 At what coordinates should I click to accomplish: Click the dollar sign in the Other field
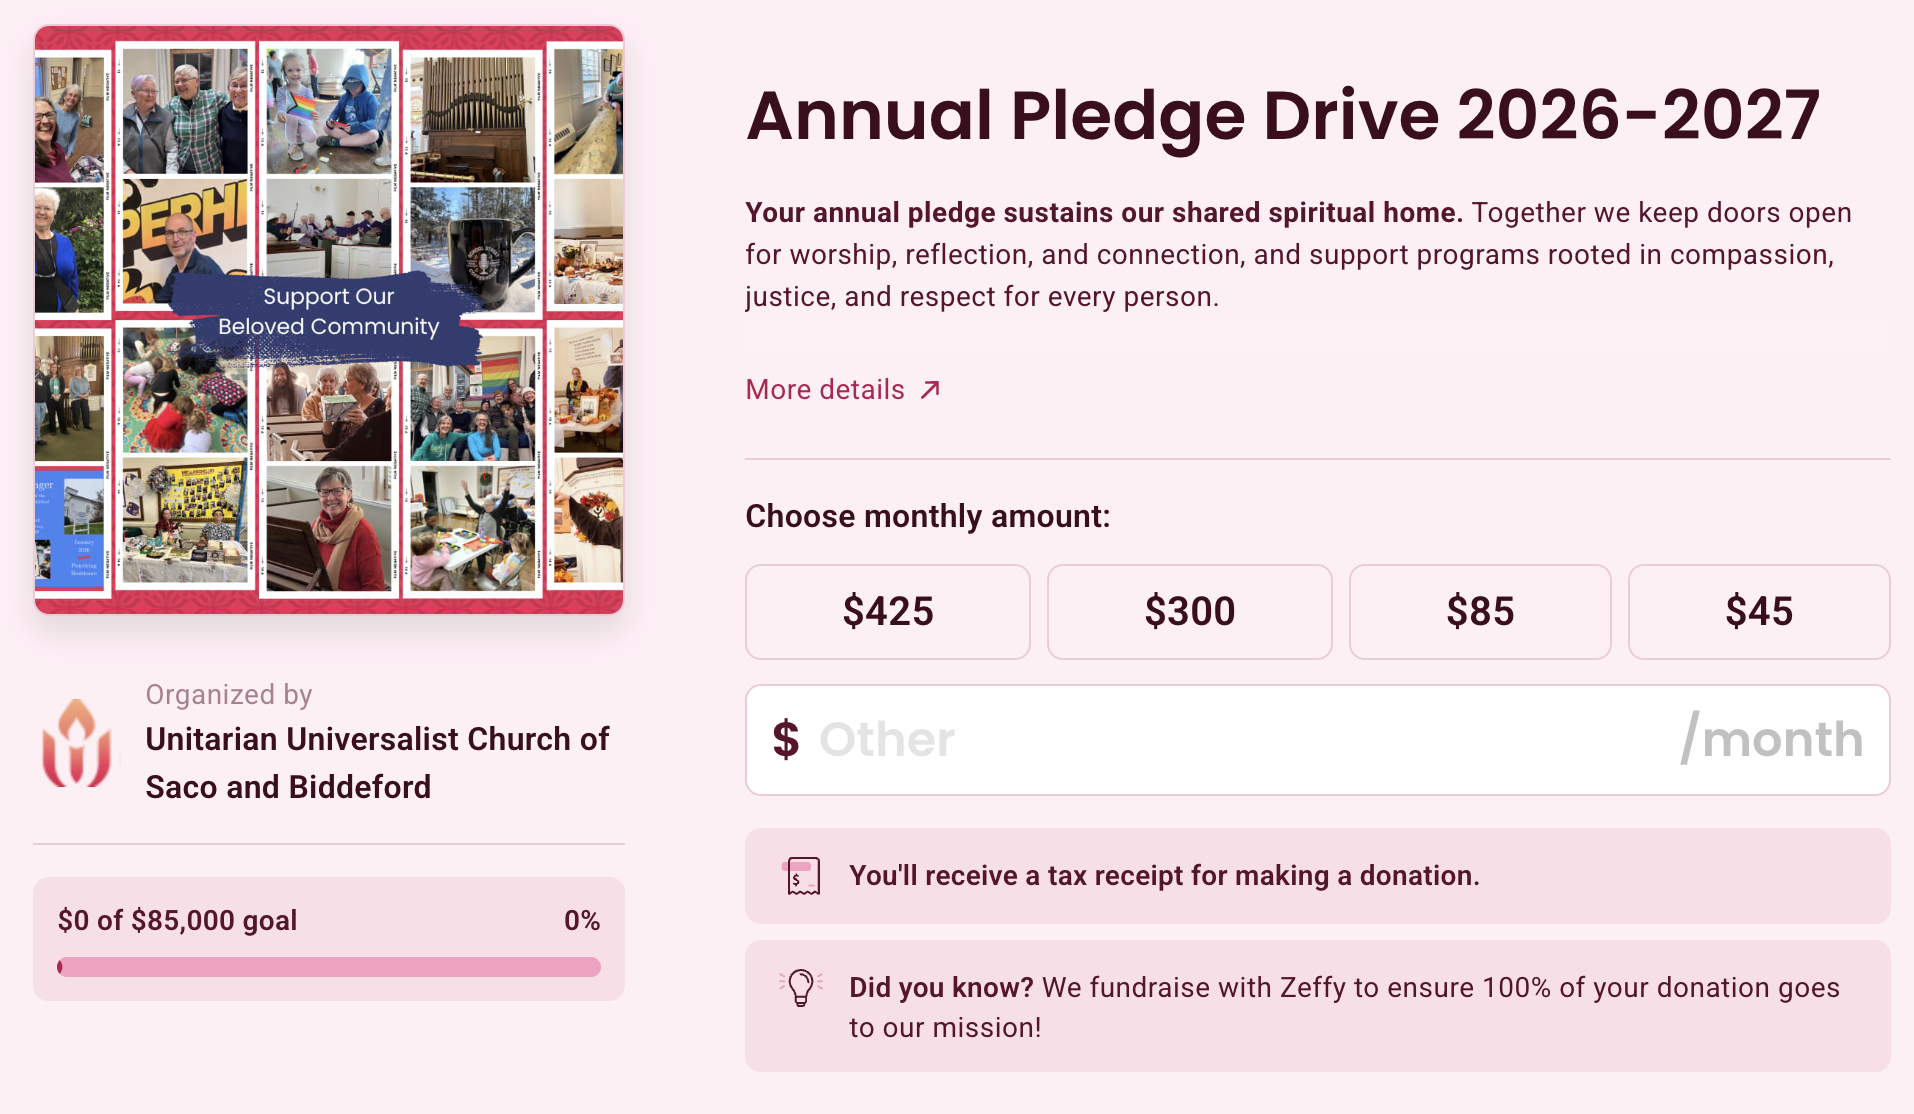786,740
